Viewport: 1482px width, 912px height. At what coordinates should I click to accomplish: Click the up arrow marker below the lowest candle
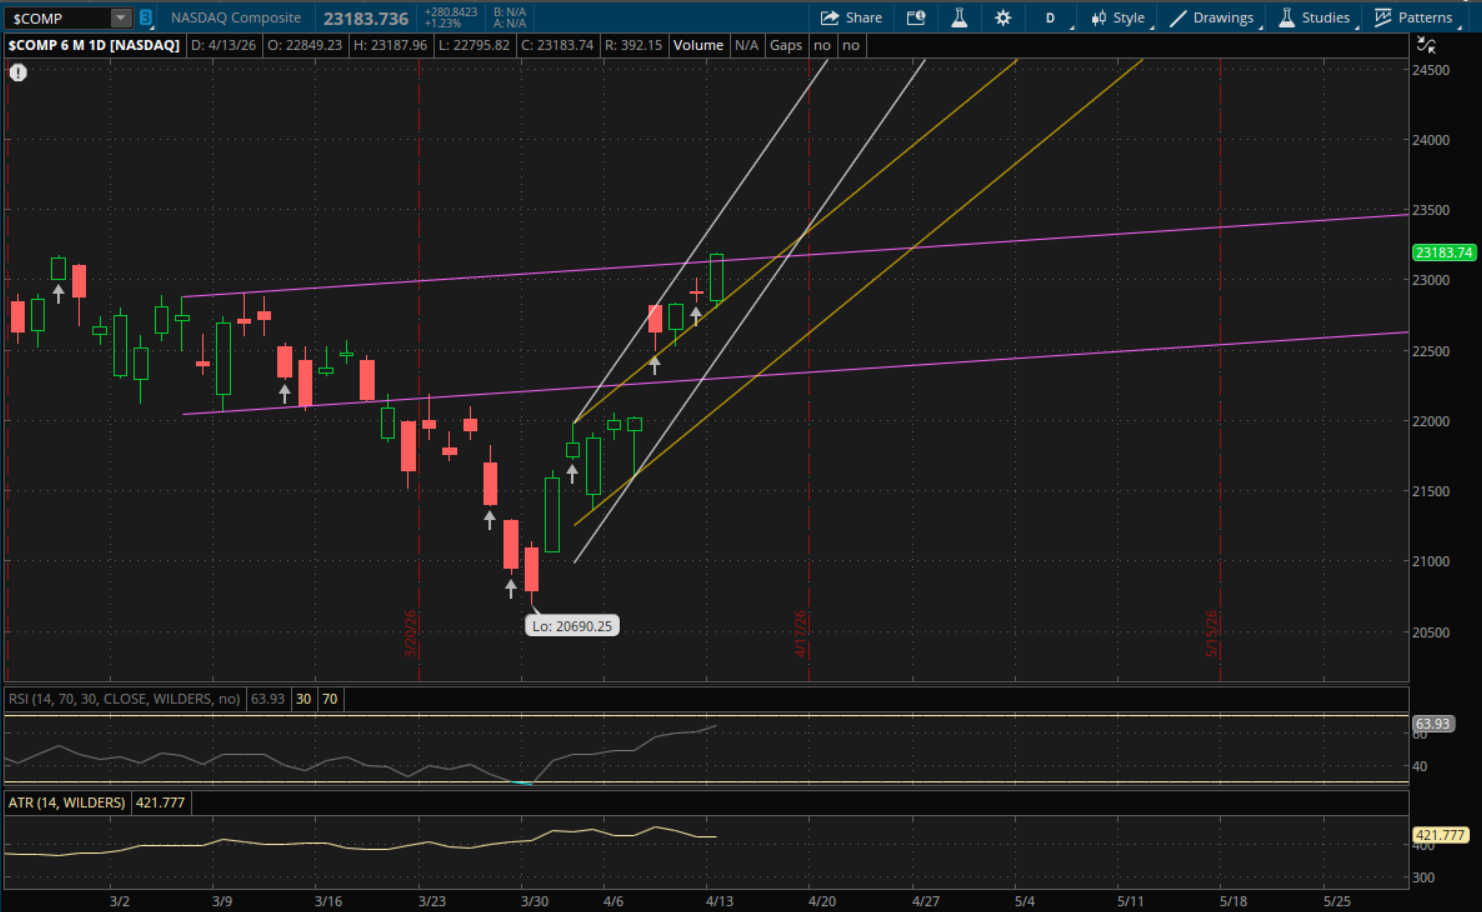(x=511, y=589)
